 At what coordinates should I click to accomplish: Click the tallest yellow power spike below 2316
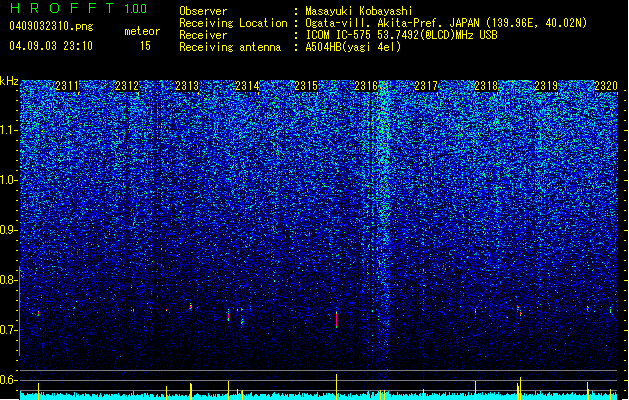click(337, 387)
